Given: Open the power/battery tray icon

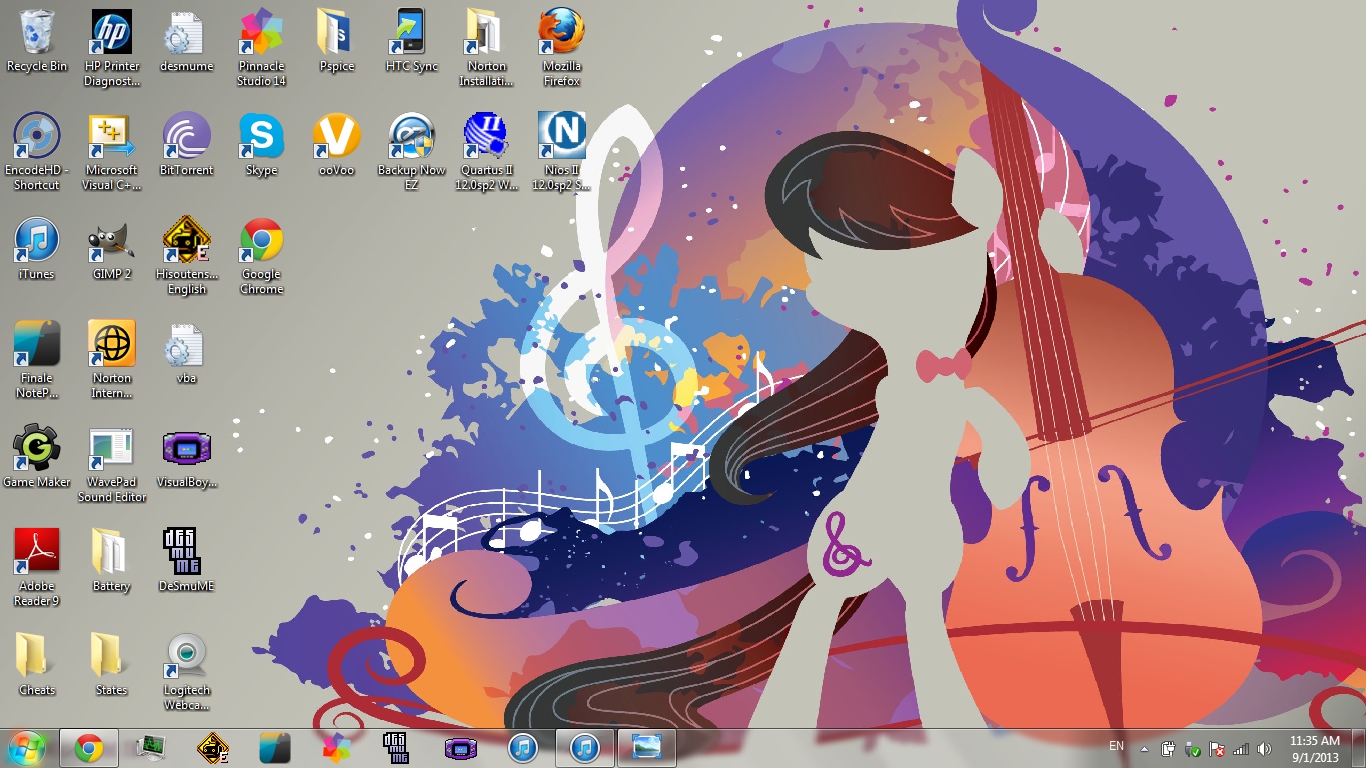Looking at the screenshot, I should click(x=1168, y=748).
